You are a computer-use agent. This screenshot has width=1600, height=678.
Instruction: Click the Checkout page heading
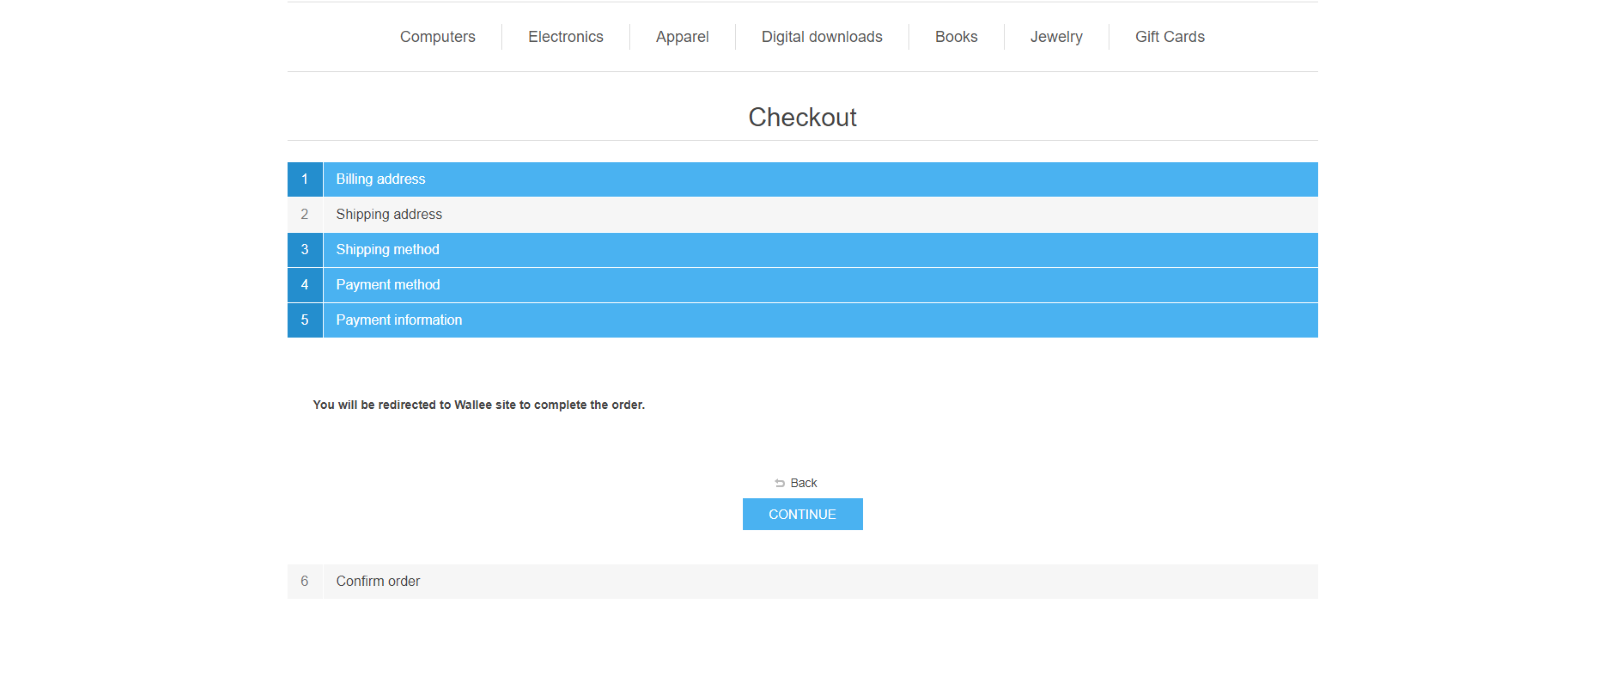click(802, 117)
